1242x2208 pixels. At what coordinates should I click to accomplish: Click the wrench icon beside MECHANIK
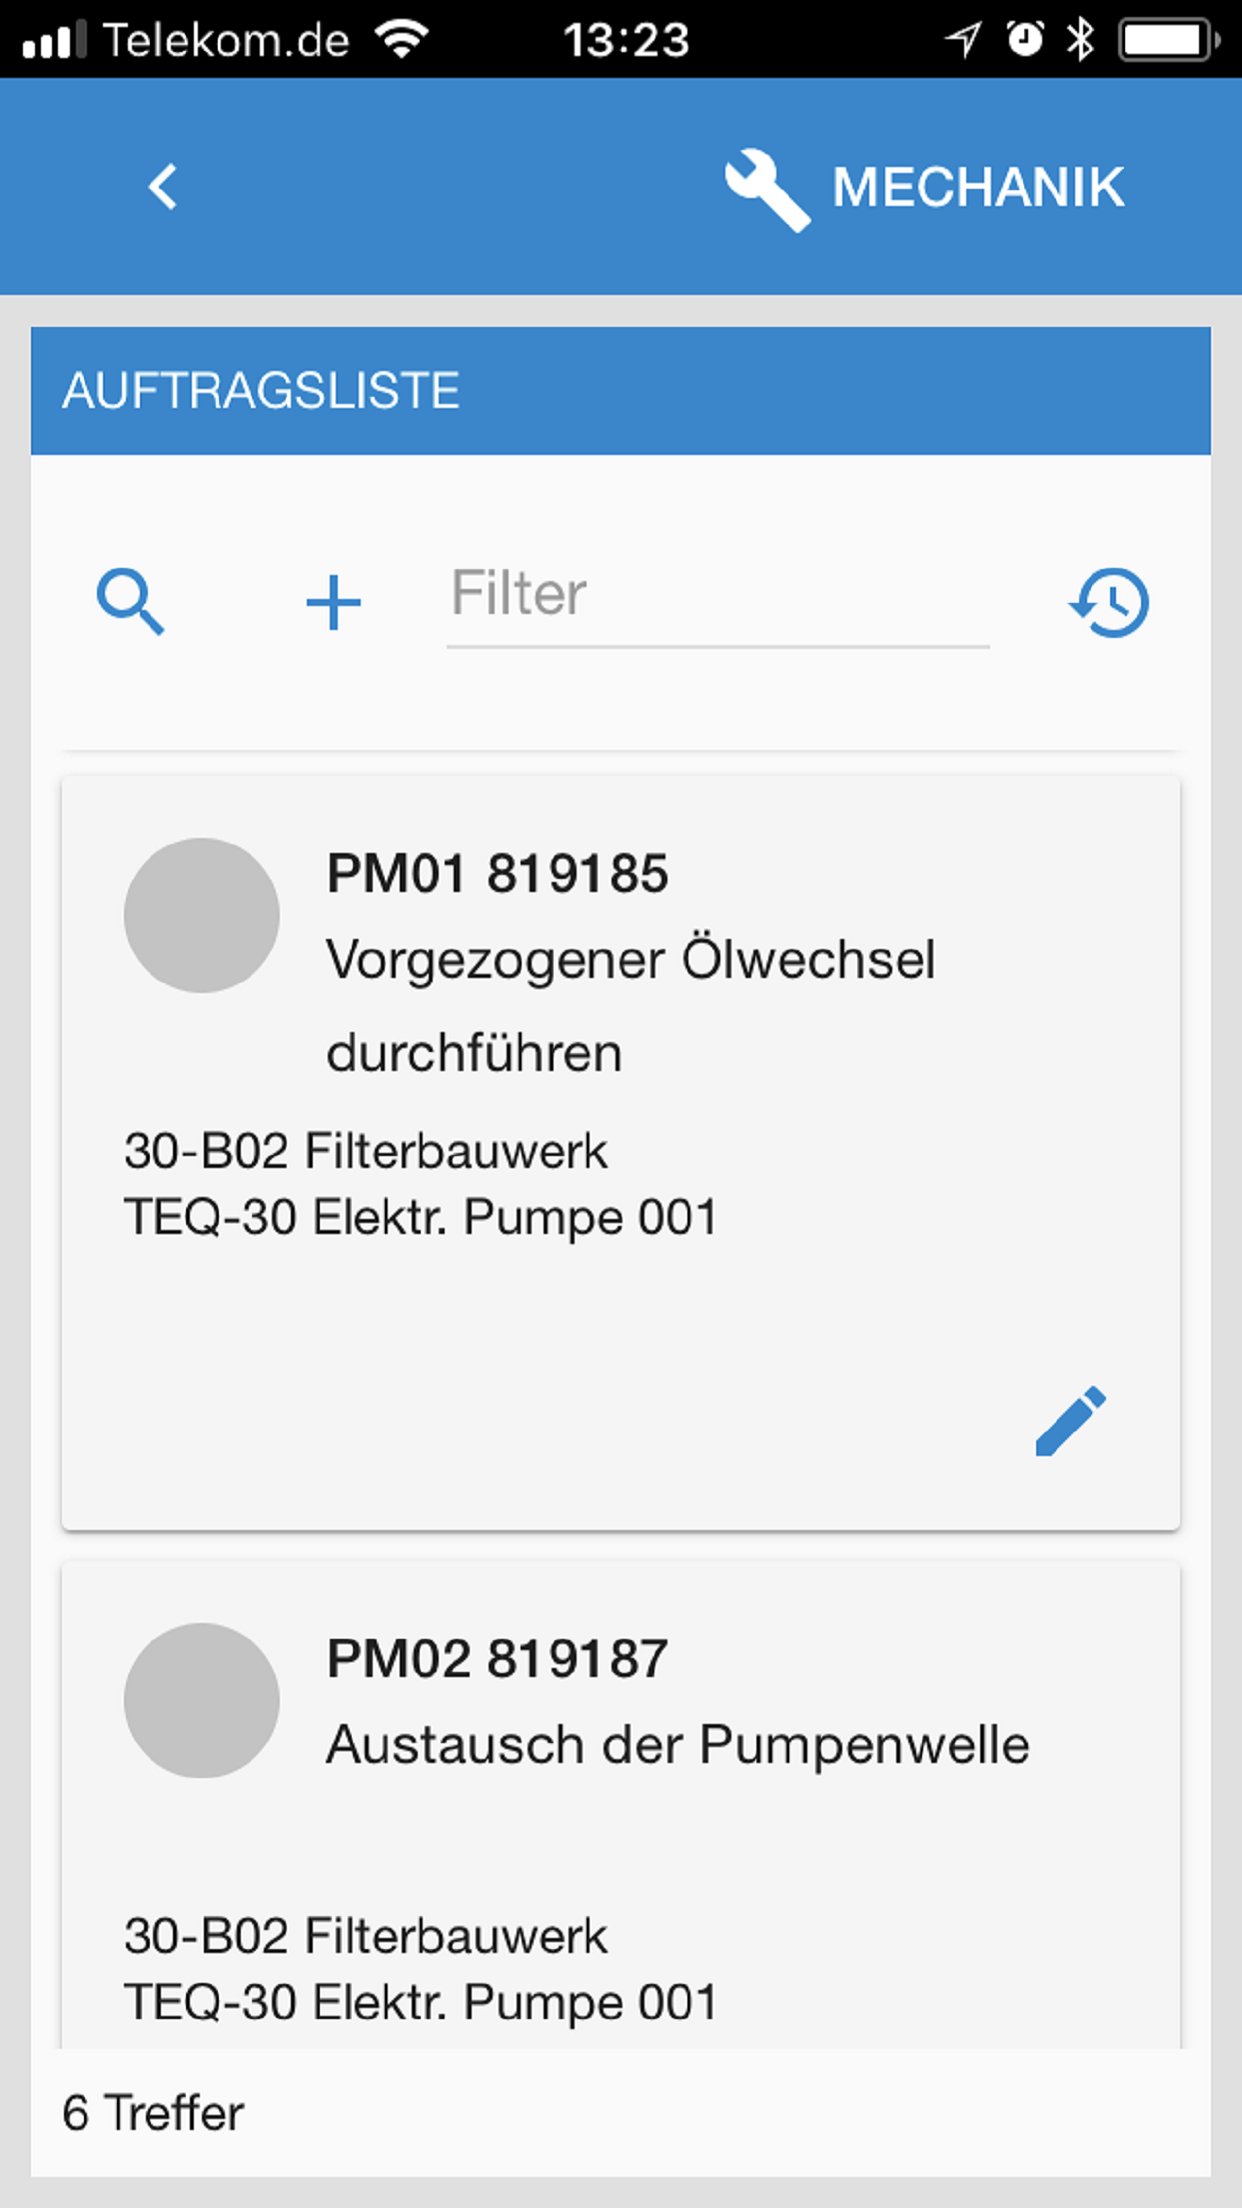(x=767, y=189)
